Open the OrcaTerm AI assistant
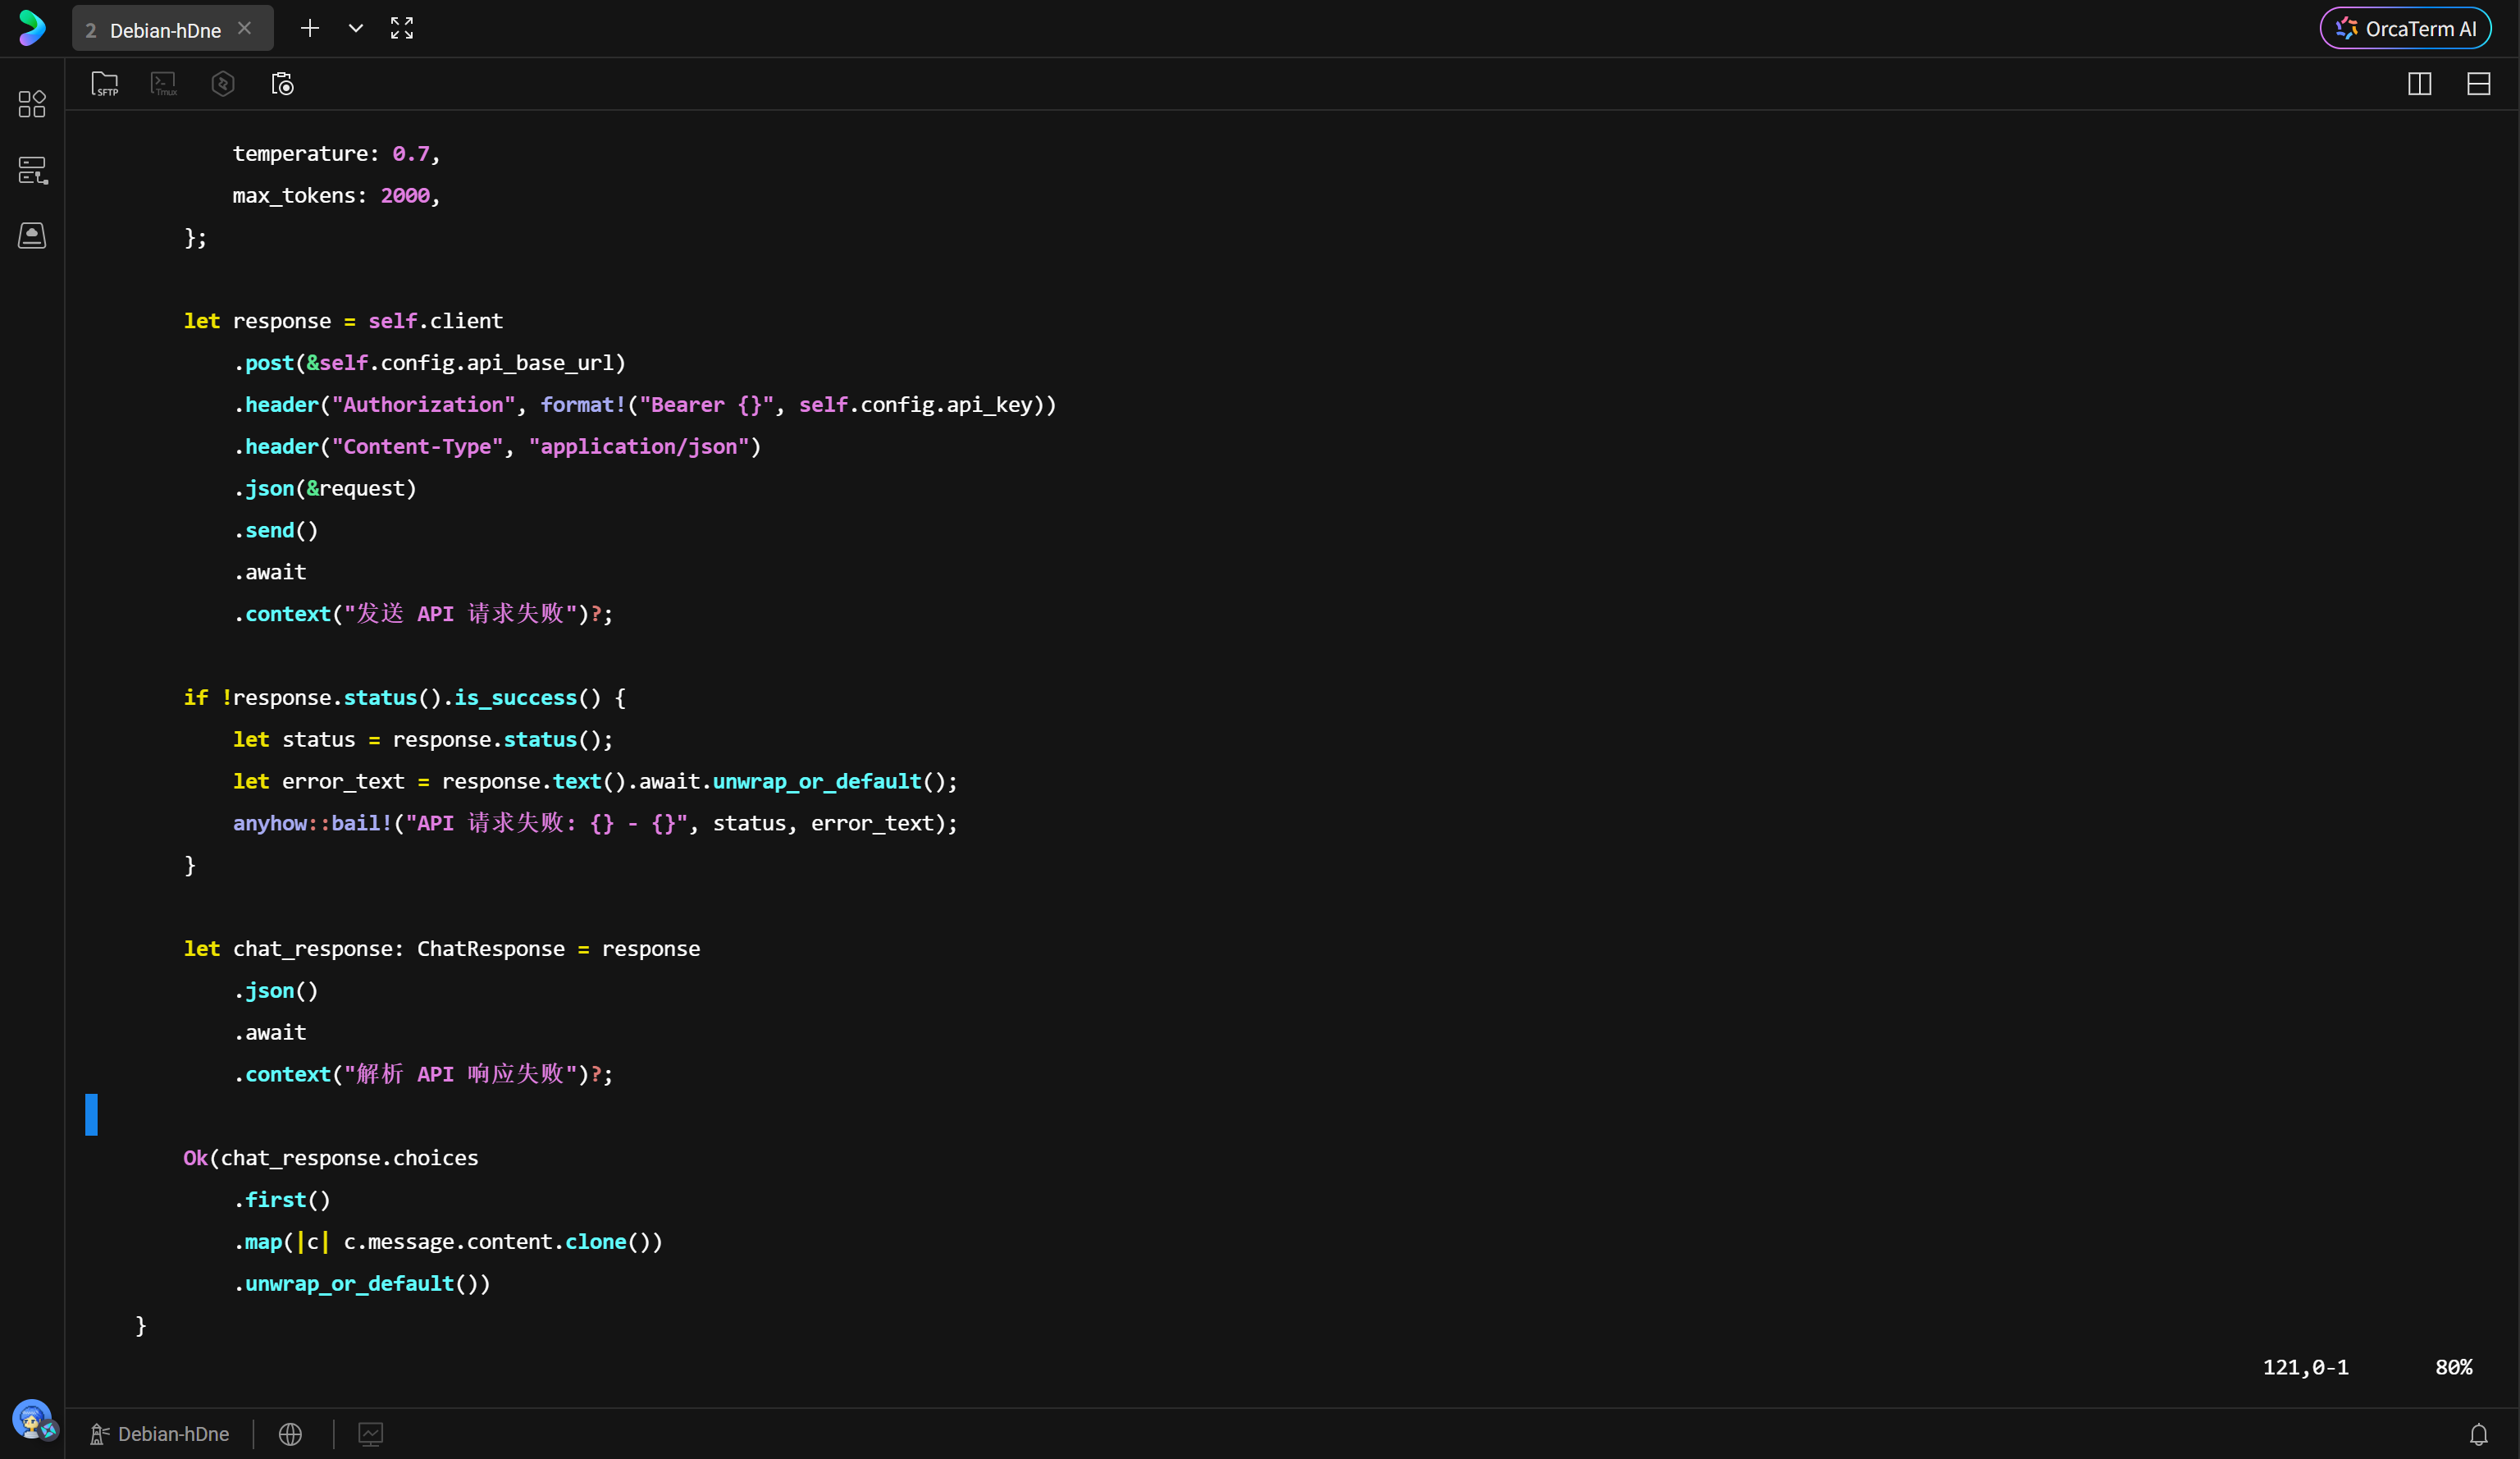 coord(2405,28)
